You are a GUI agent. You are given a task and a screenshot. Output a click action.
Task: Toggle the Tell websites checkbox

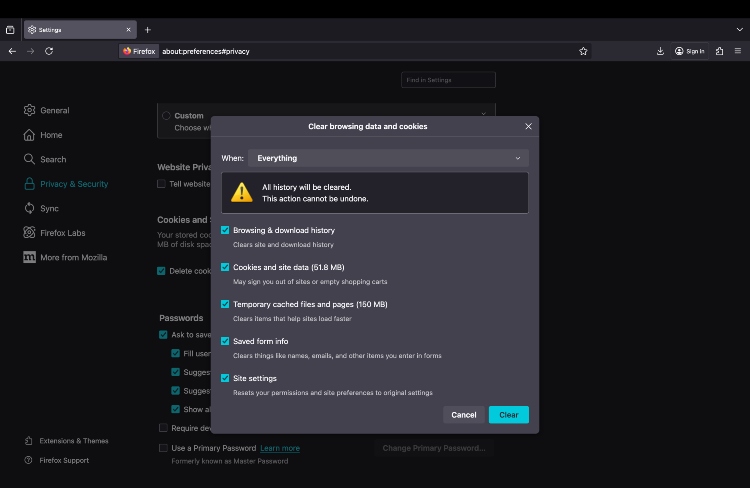coord(161,184)
